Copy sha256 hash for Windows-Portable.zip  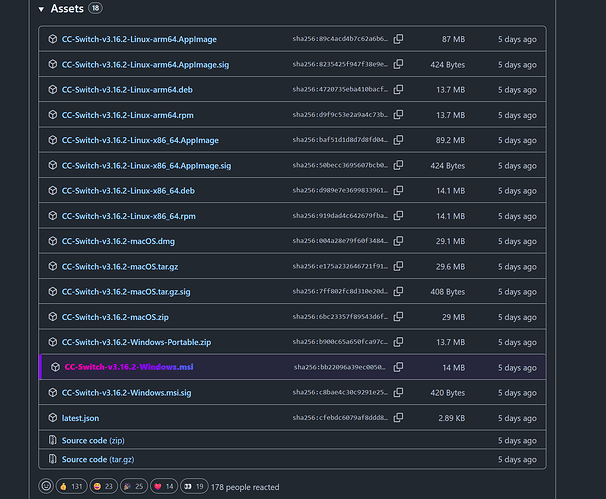(x=398, y=342)
